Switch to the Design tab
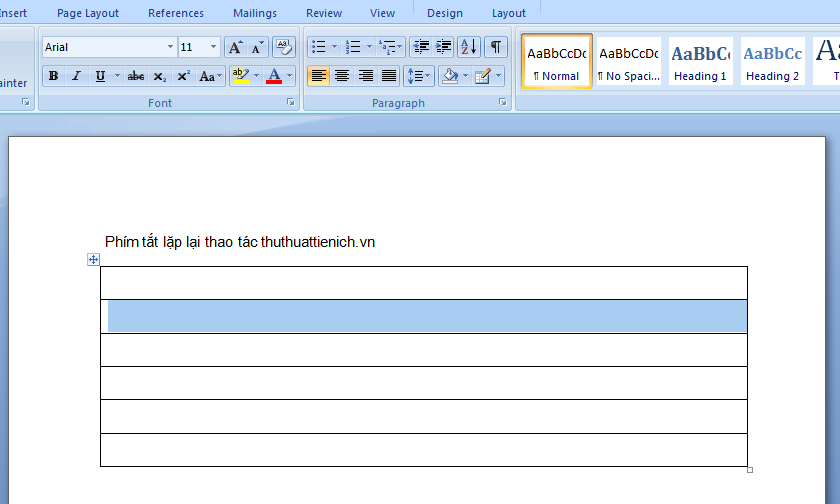The height and width of the screenshot is (504, 840). coord(445,13)
